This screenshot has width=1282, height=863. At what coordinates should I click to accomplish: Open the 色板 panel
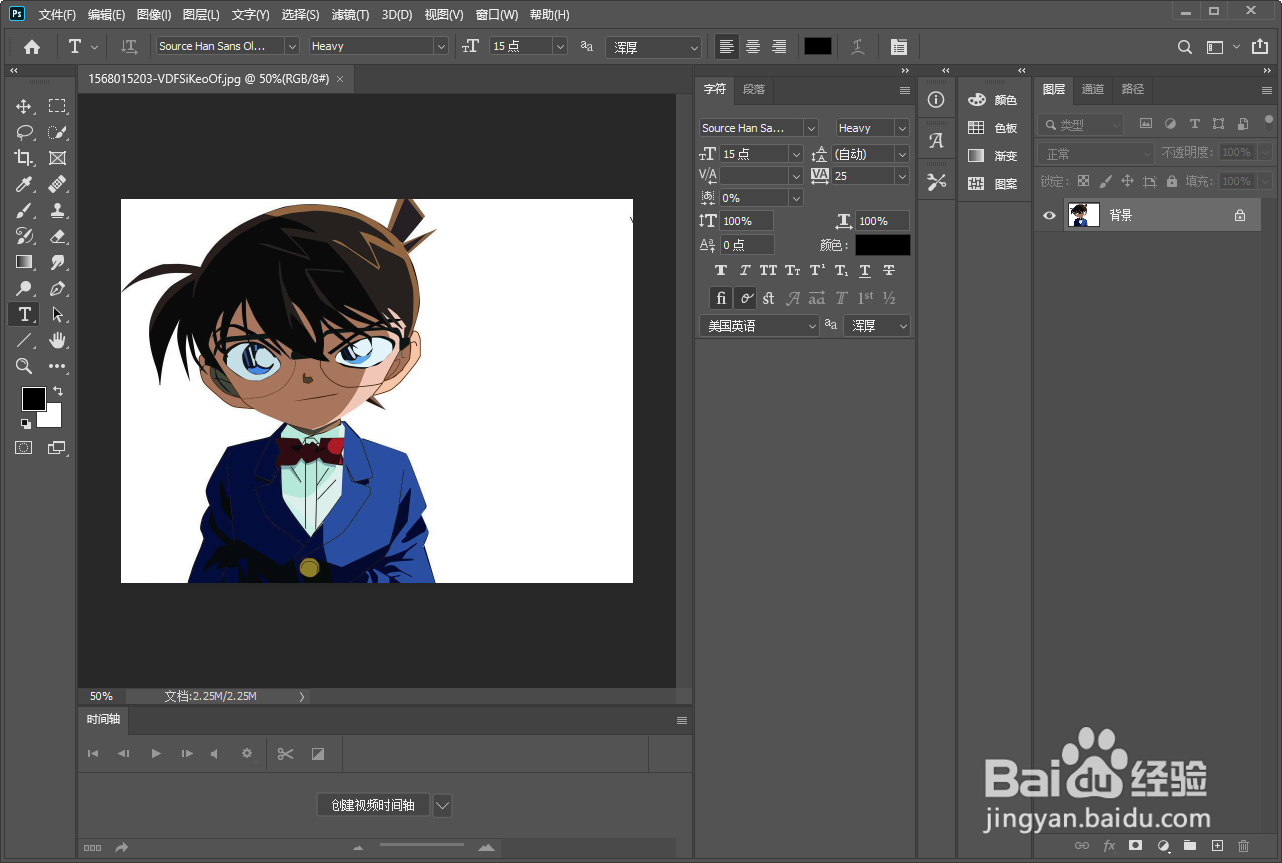[993, 128]
